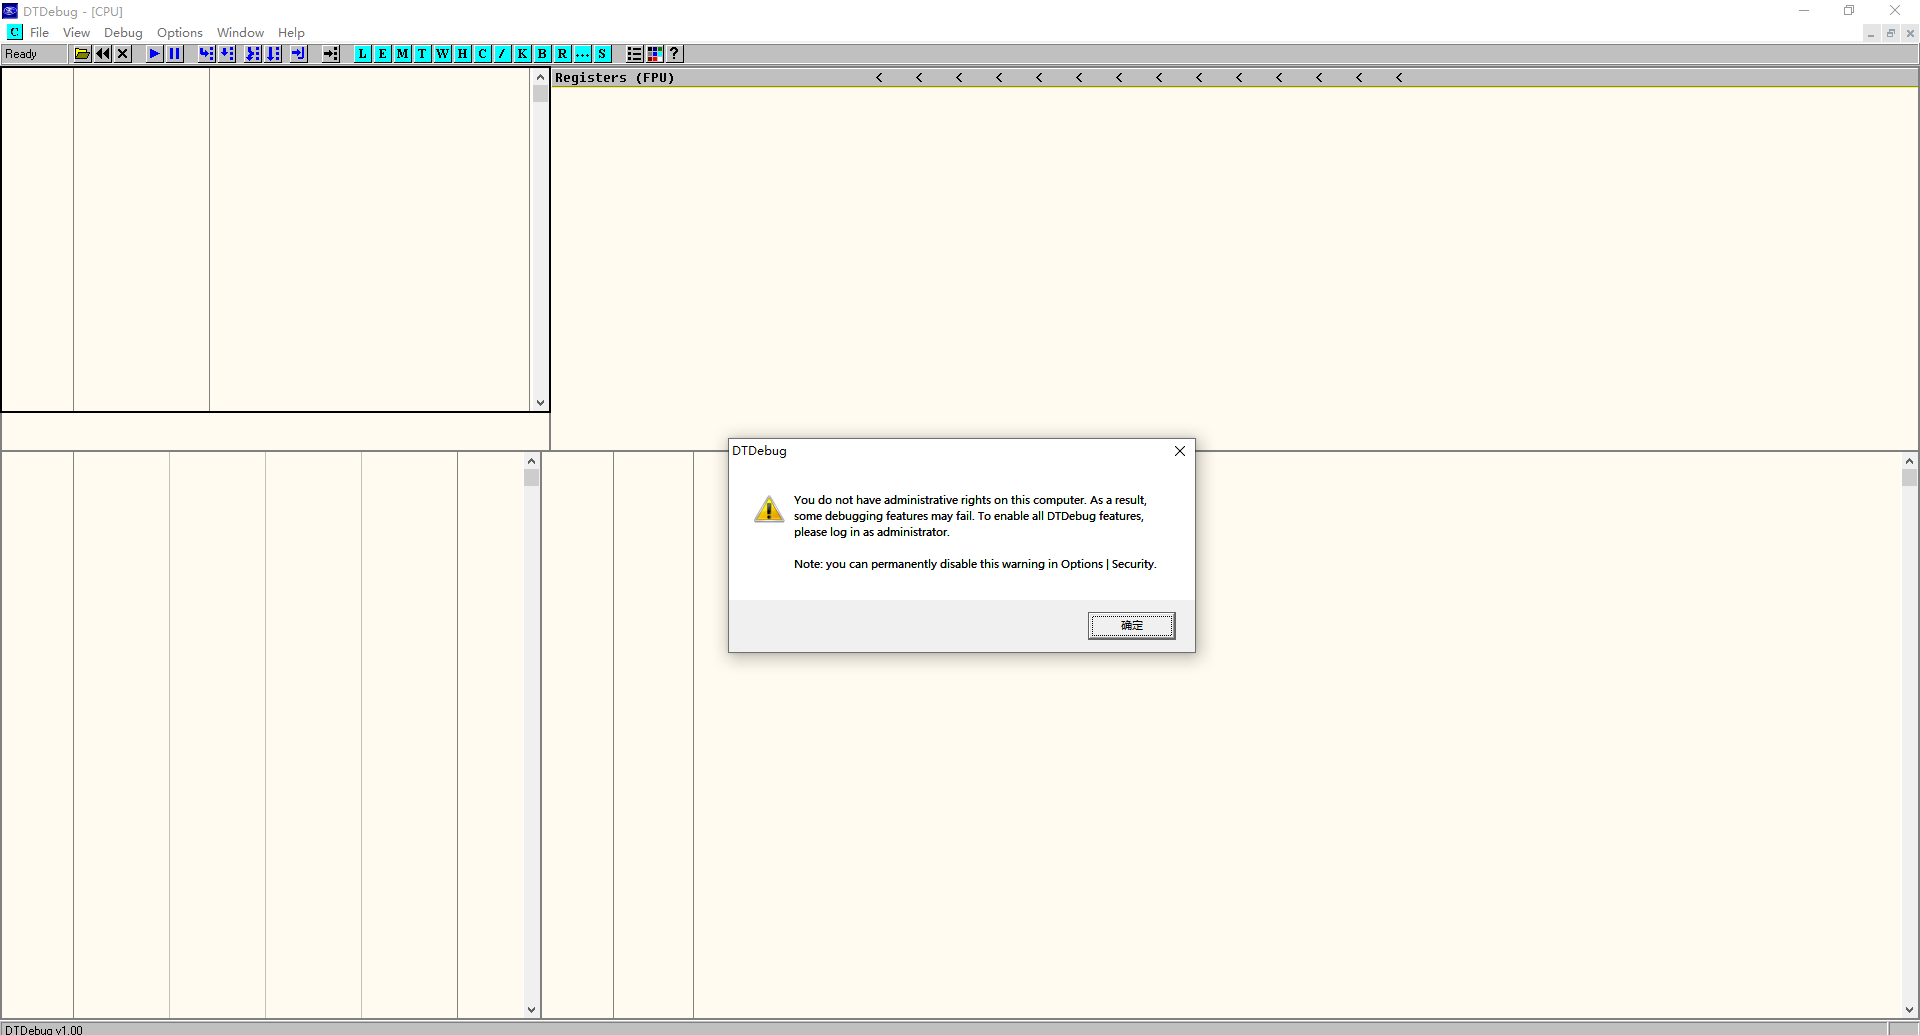Open the Window menu
This screenshot has width=1920, height=1035.
(240, 33)
